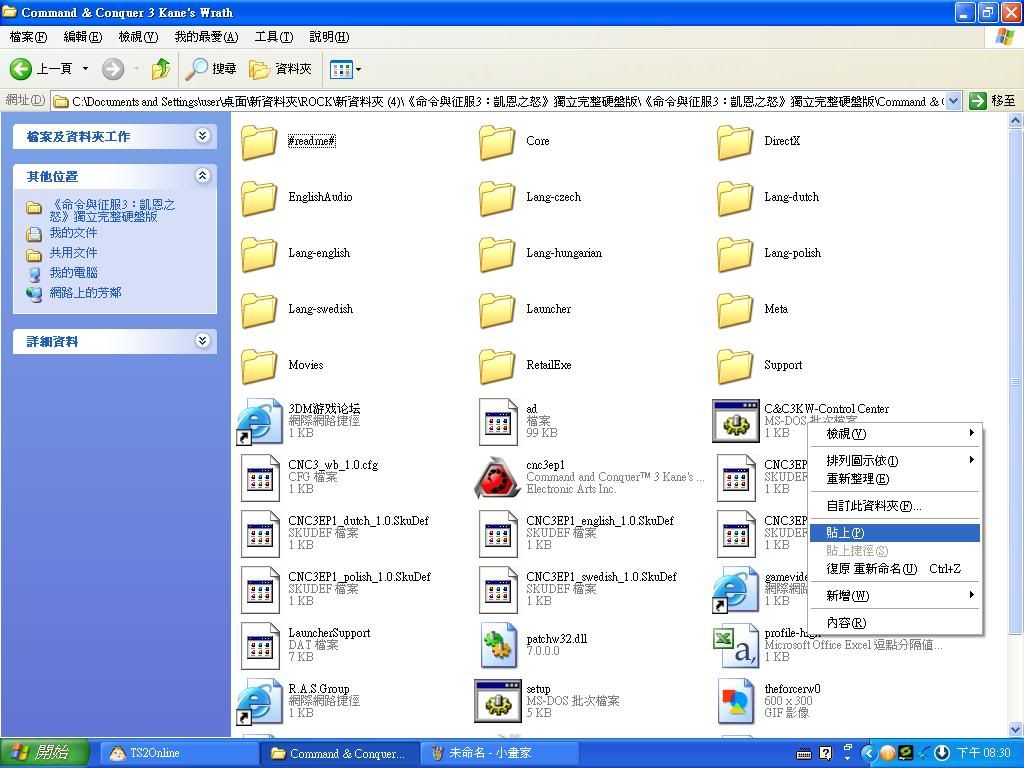Click the Up folder toolbar icon

tap(160, 69)
